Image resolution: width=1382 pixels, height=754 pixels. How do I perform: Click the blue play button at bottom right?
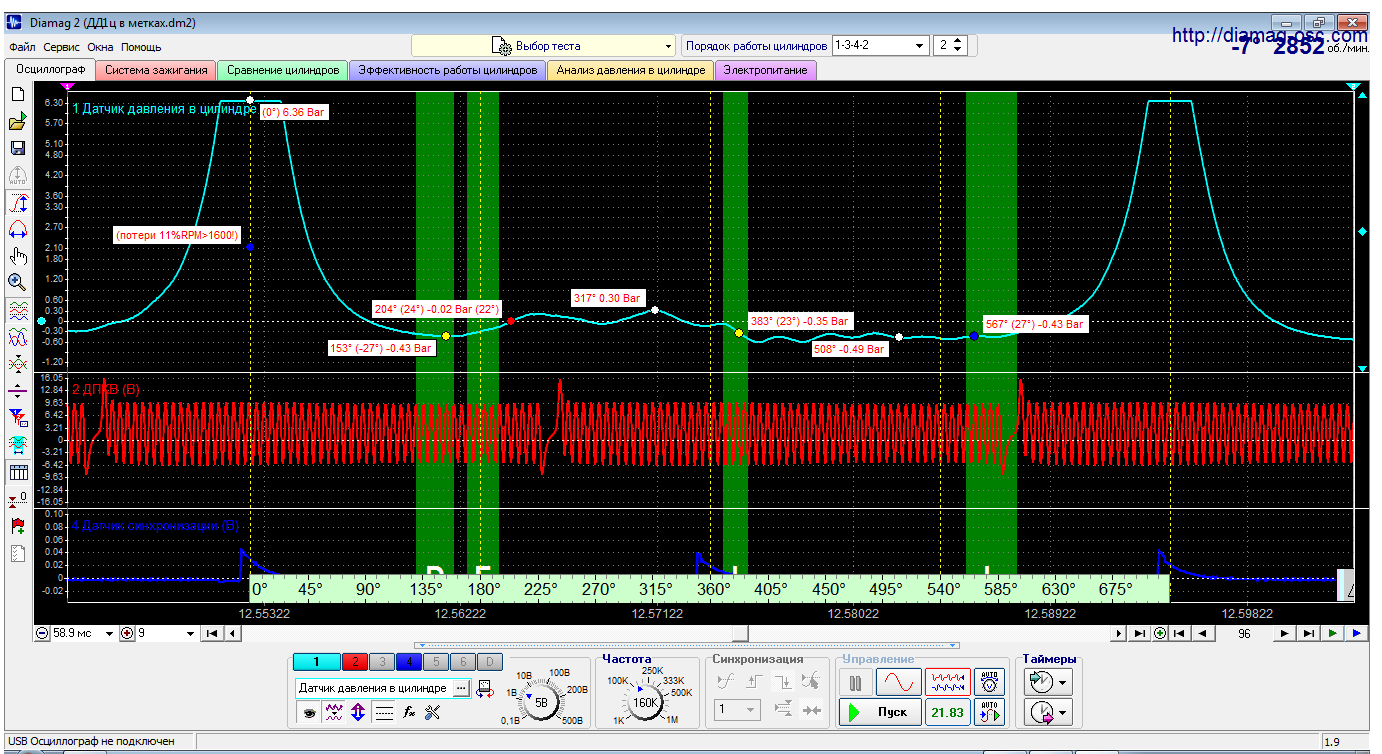[x=1356, y=633]
